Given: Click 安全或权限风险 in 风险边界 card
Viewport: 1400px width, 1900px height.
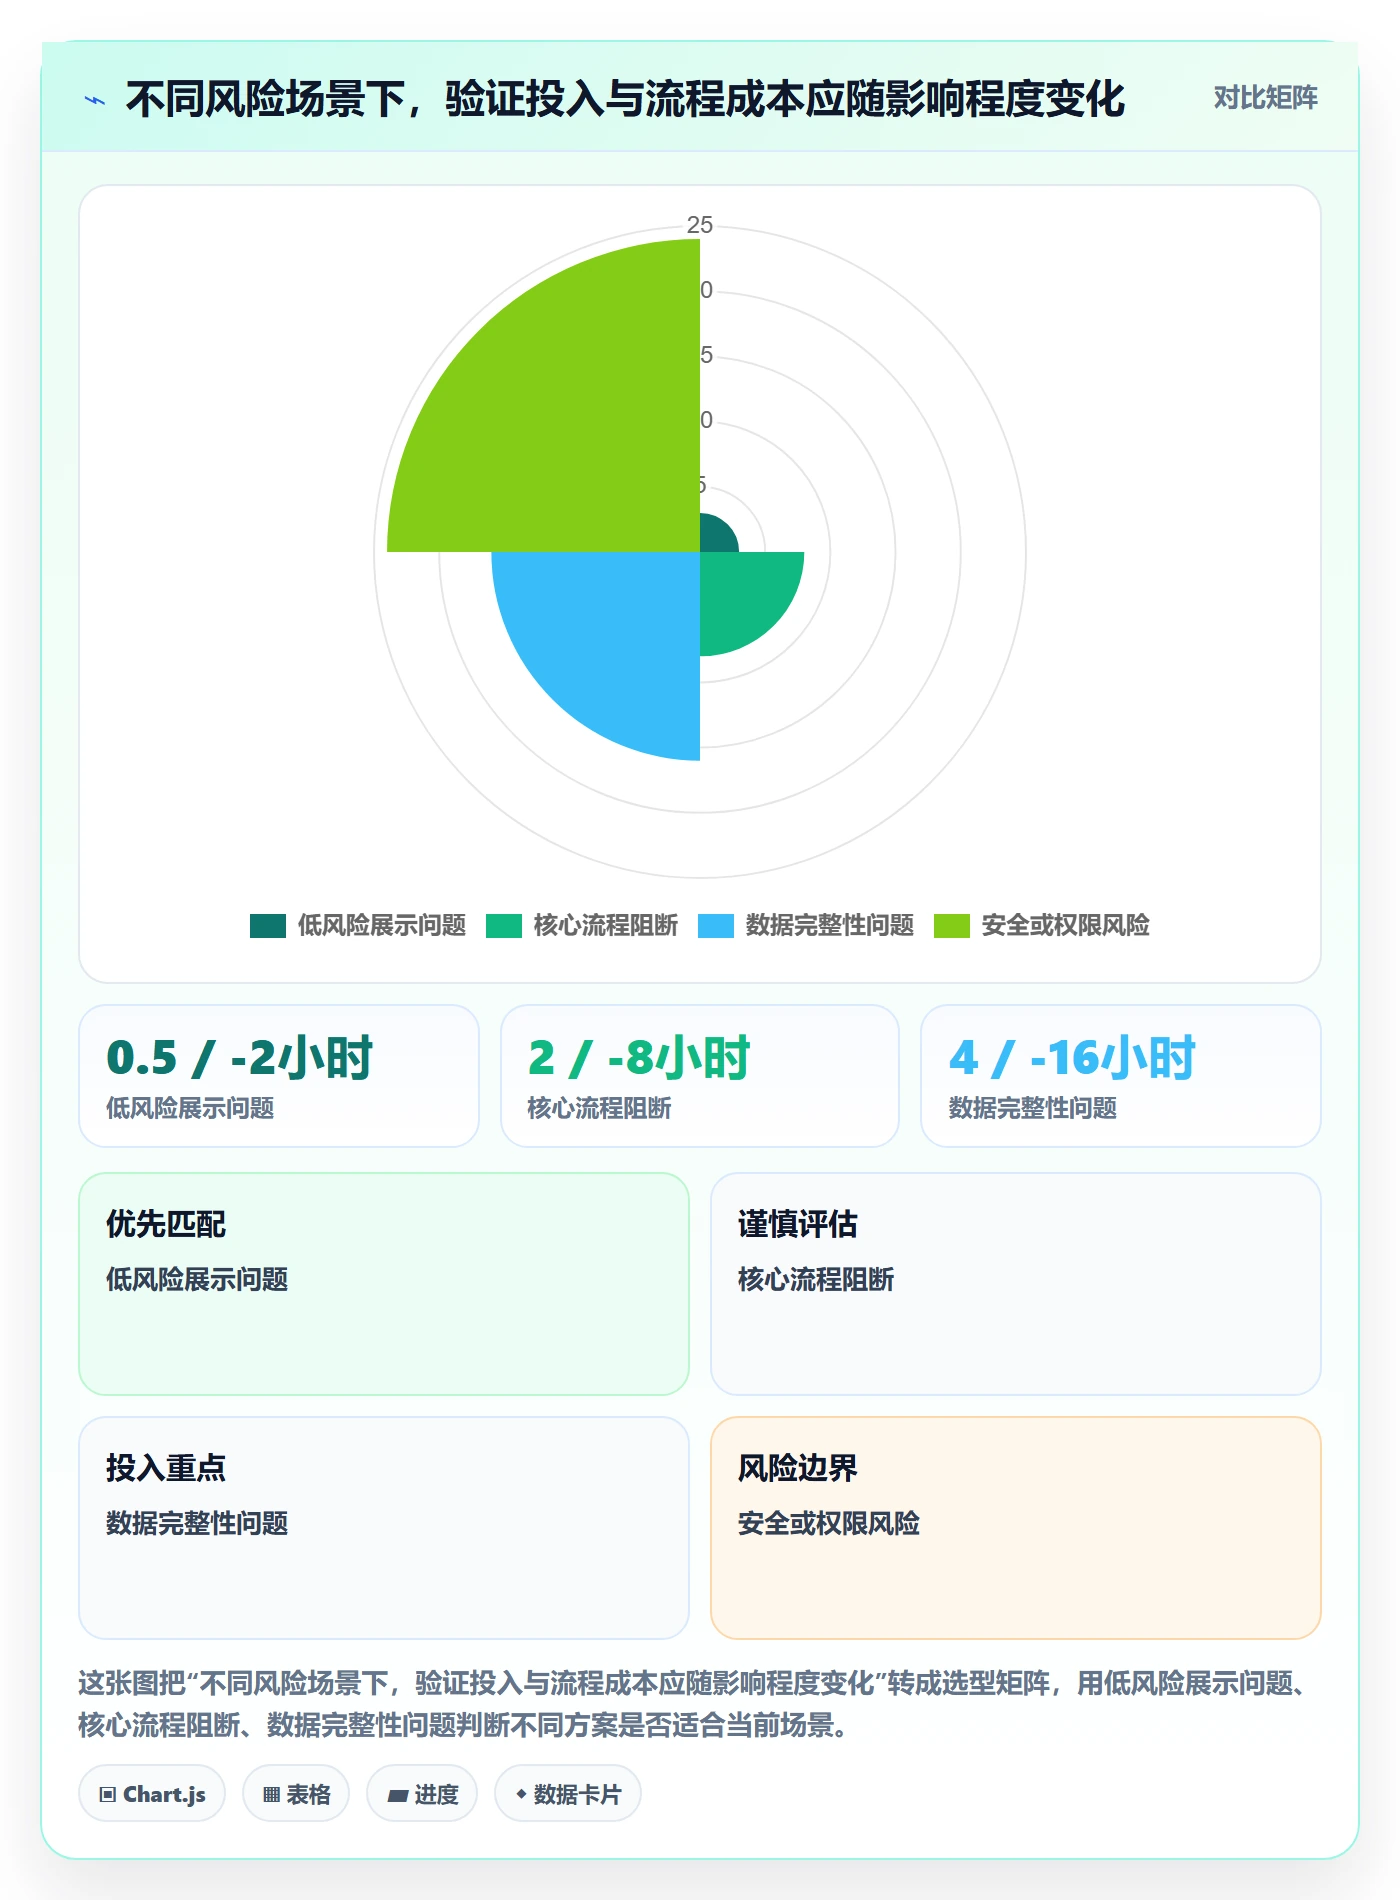Looking at the screenshot, I should [x=829, y=1523].
